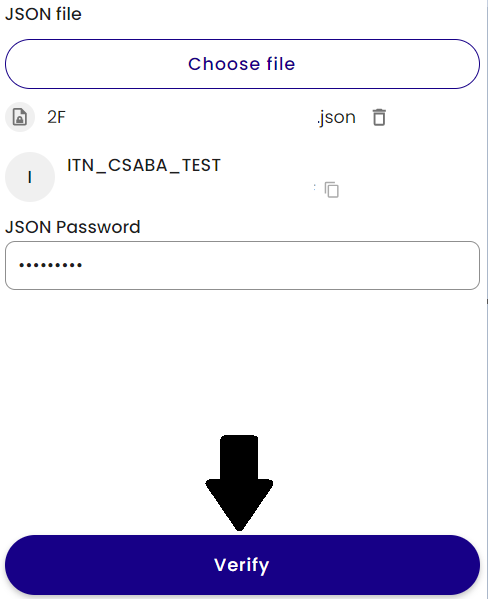Delete the uploaded JSON file via trash icon
488x599 pixels.
click(379, 117)
